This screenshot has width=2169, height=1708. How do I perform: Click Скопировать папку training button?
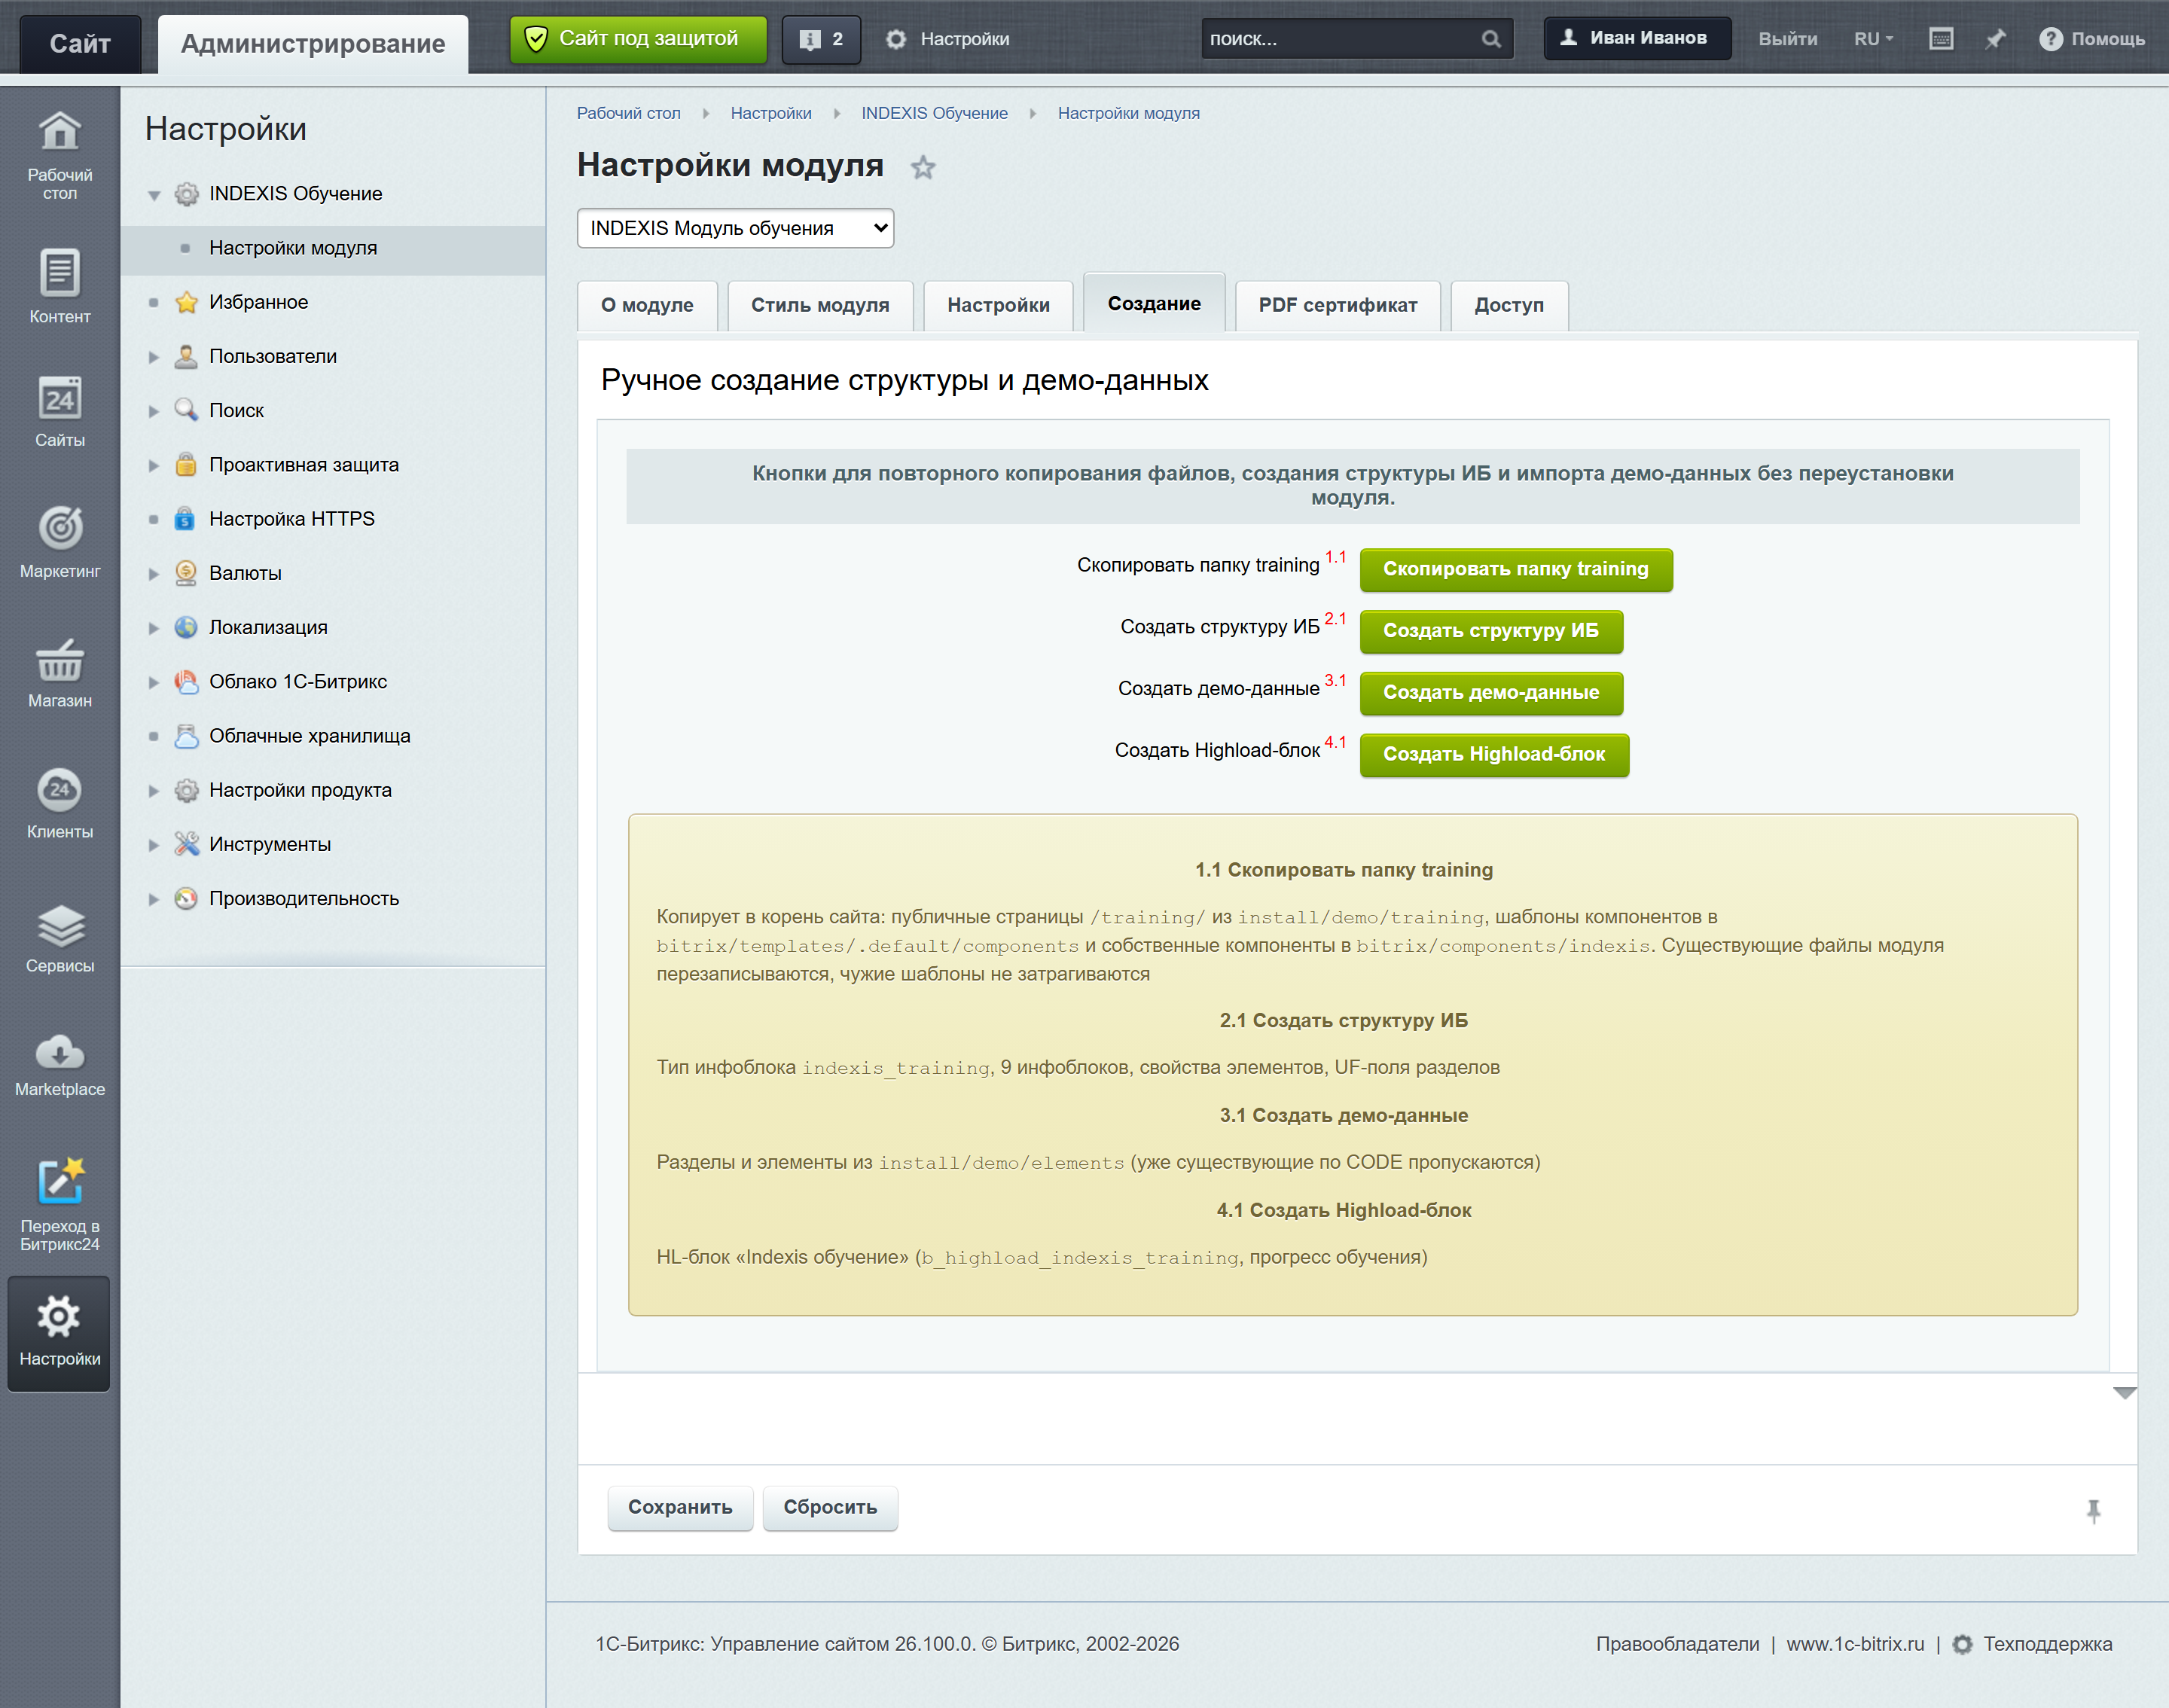1516,569
